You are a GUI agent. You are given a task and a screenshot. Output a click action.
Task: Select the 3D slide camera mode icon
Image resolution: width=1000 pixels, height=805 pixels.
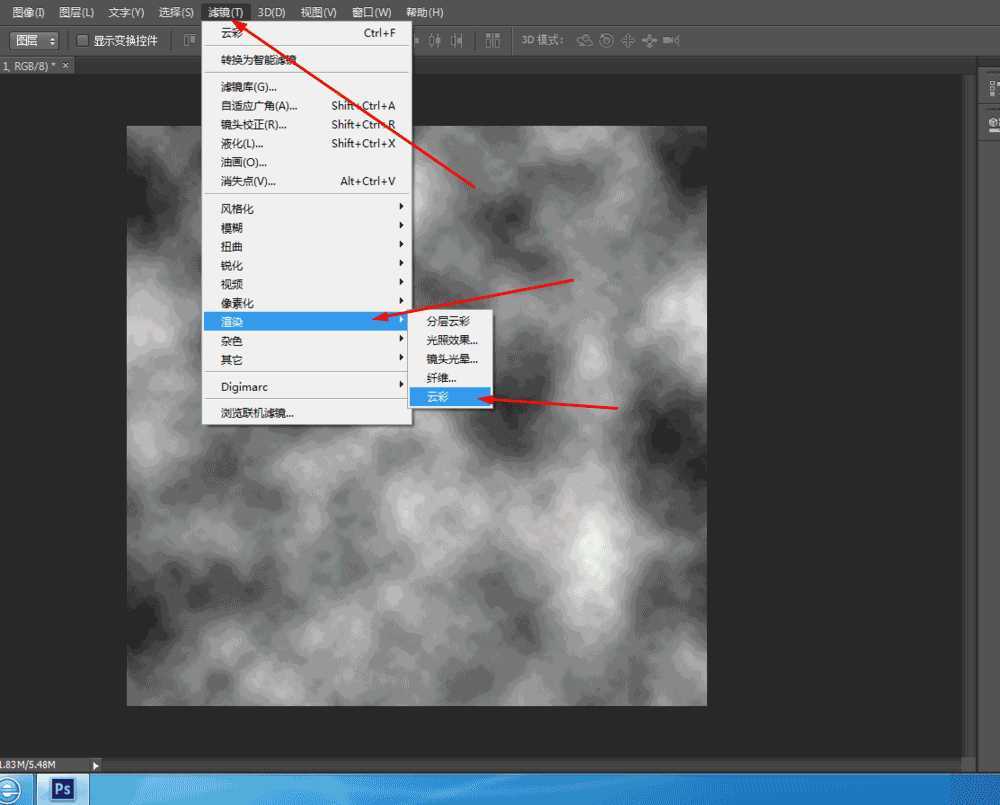(648, 40)
